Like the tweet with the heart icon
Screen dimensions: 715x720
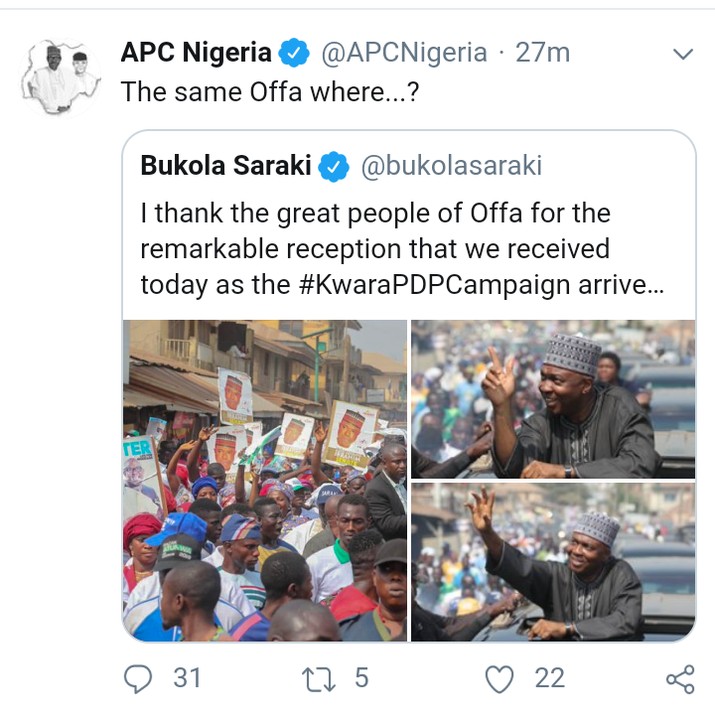pyautogui.click(x=498, y=679)
